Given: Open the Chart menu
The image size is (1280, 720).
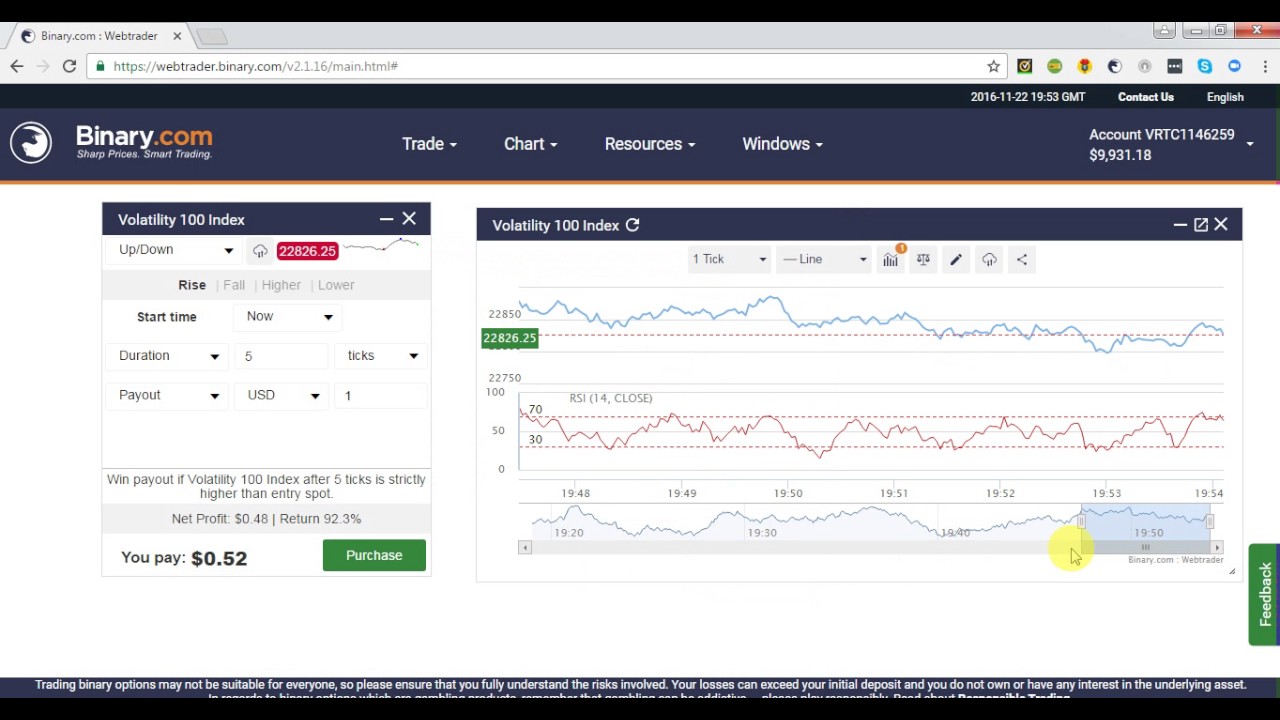Looking at the screenshot, I should (x=530, y=144).
